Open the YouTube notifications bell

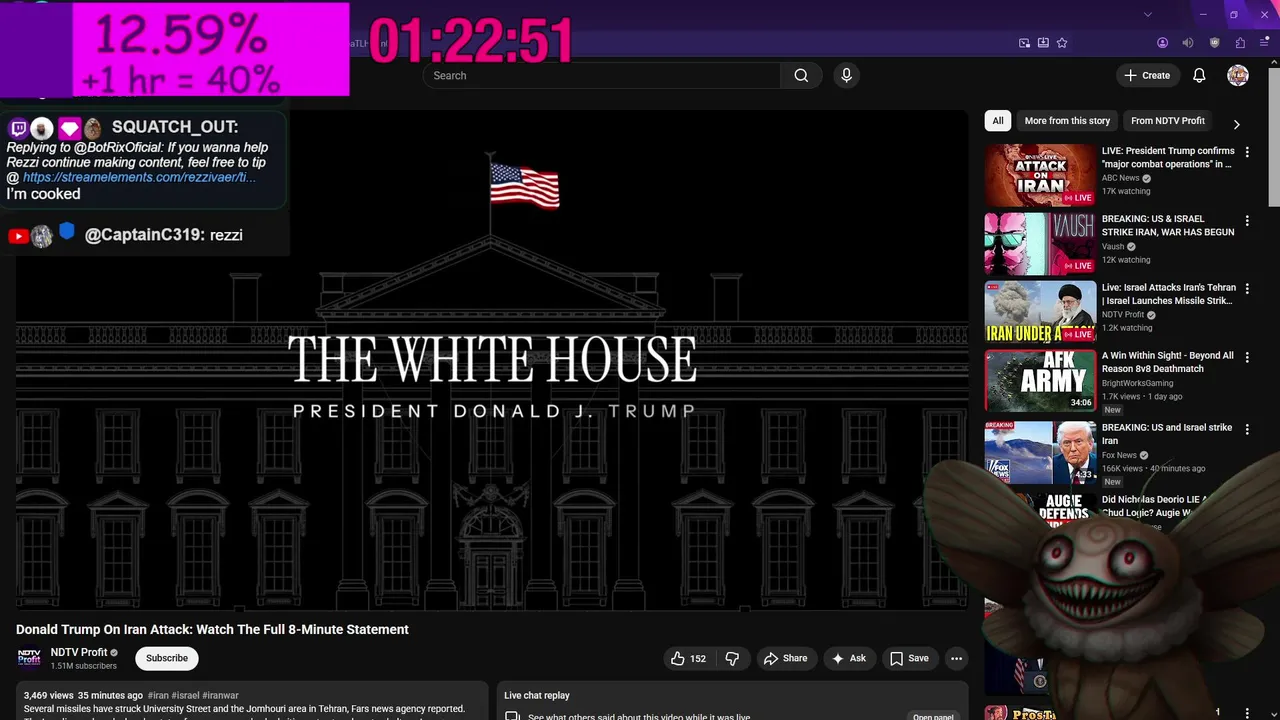[1199, 75]
